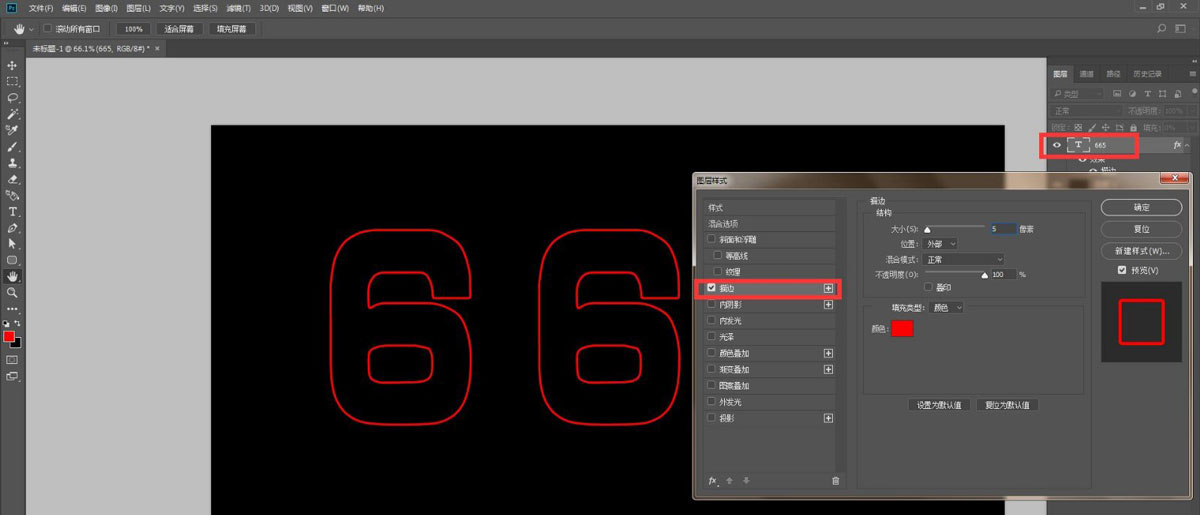Toggle visibility of layer 665

[1057, 145]
